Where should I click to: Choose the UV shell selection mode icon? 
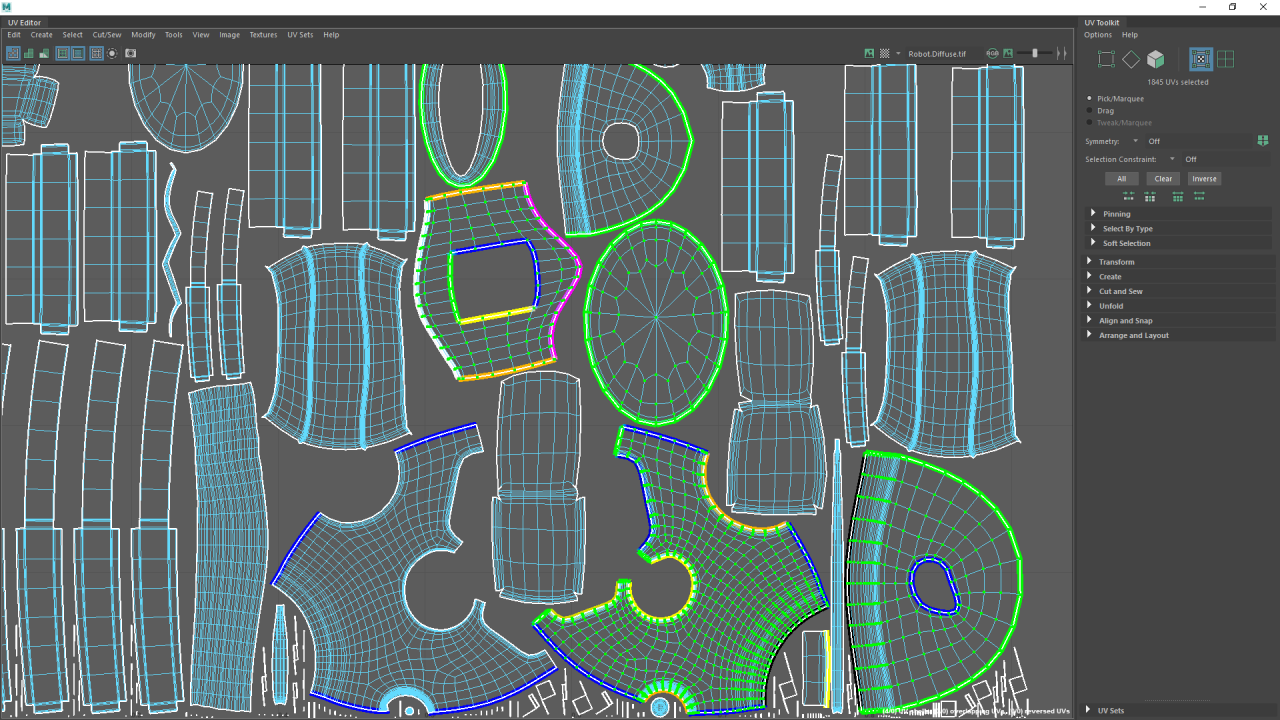(1225, 59)
